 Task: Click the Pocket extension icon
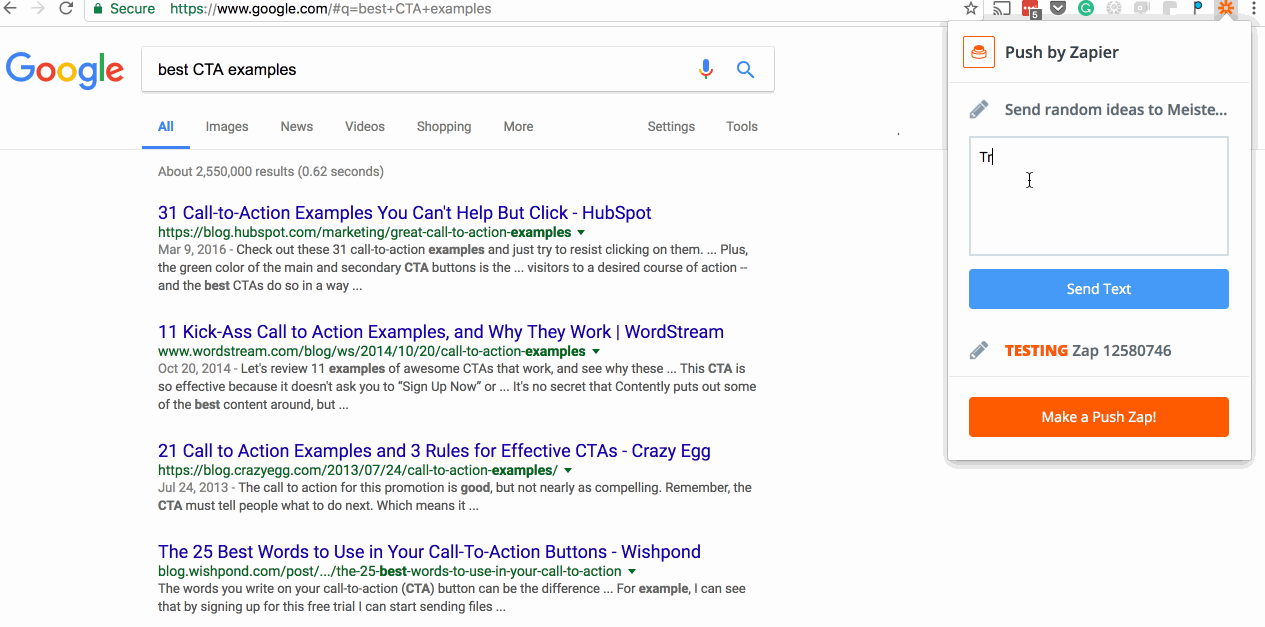pyautogui.click(x=1058, y=9)
